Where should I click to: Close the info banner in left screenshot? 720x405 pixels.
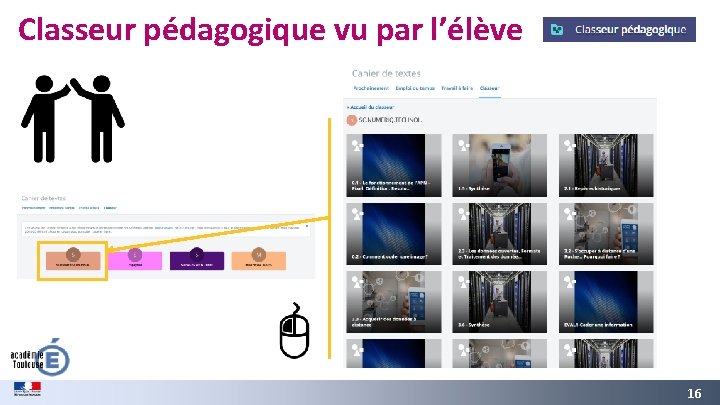point(307,226)
